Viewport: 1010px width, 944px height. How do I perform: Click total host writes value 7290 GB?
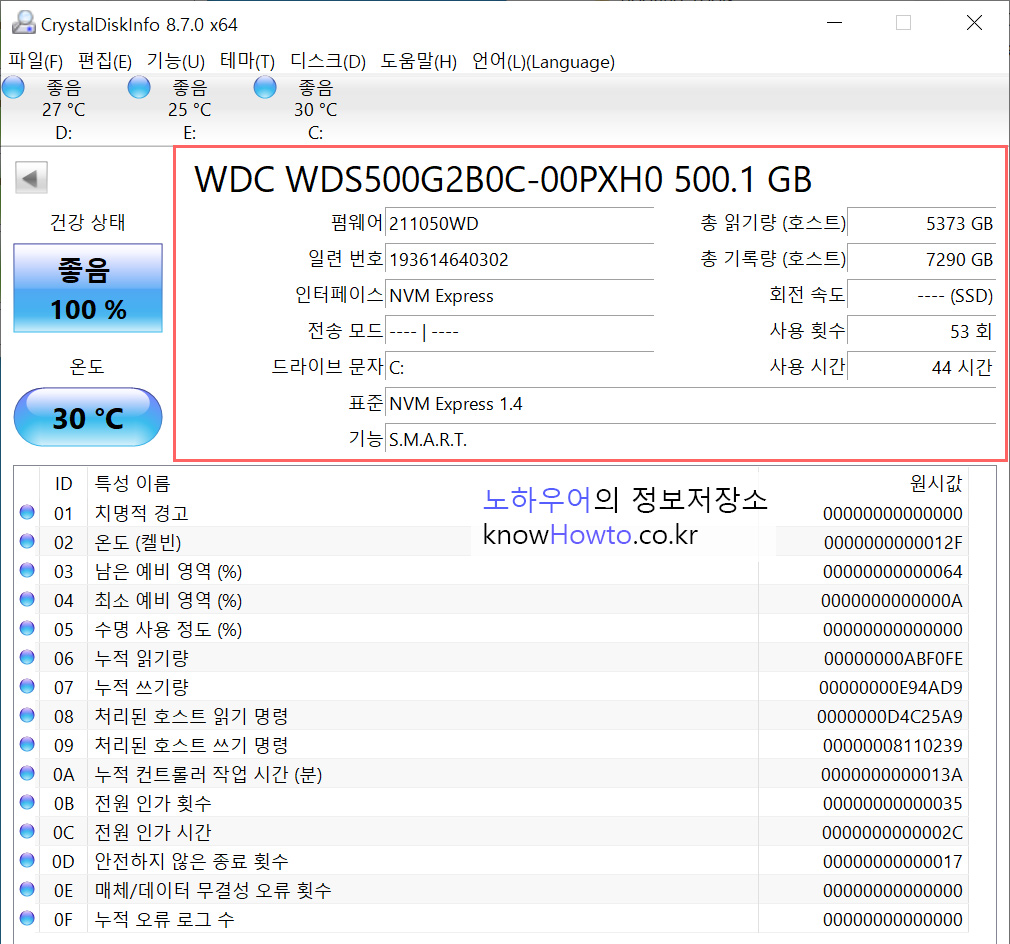921,260
